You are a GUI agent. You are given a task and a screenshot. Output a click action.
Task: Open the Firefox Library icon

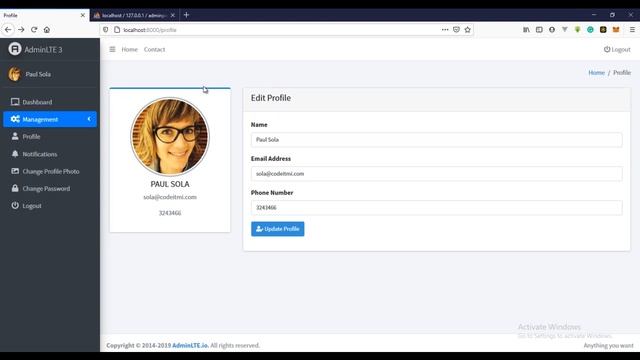527,30
